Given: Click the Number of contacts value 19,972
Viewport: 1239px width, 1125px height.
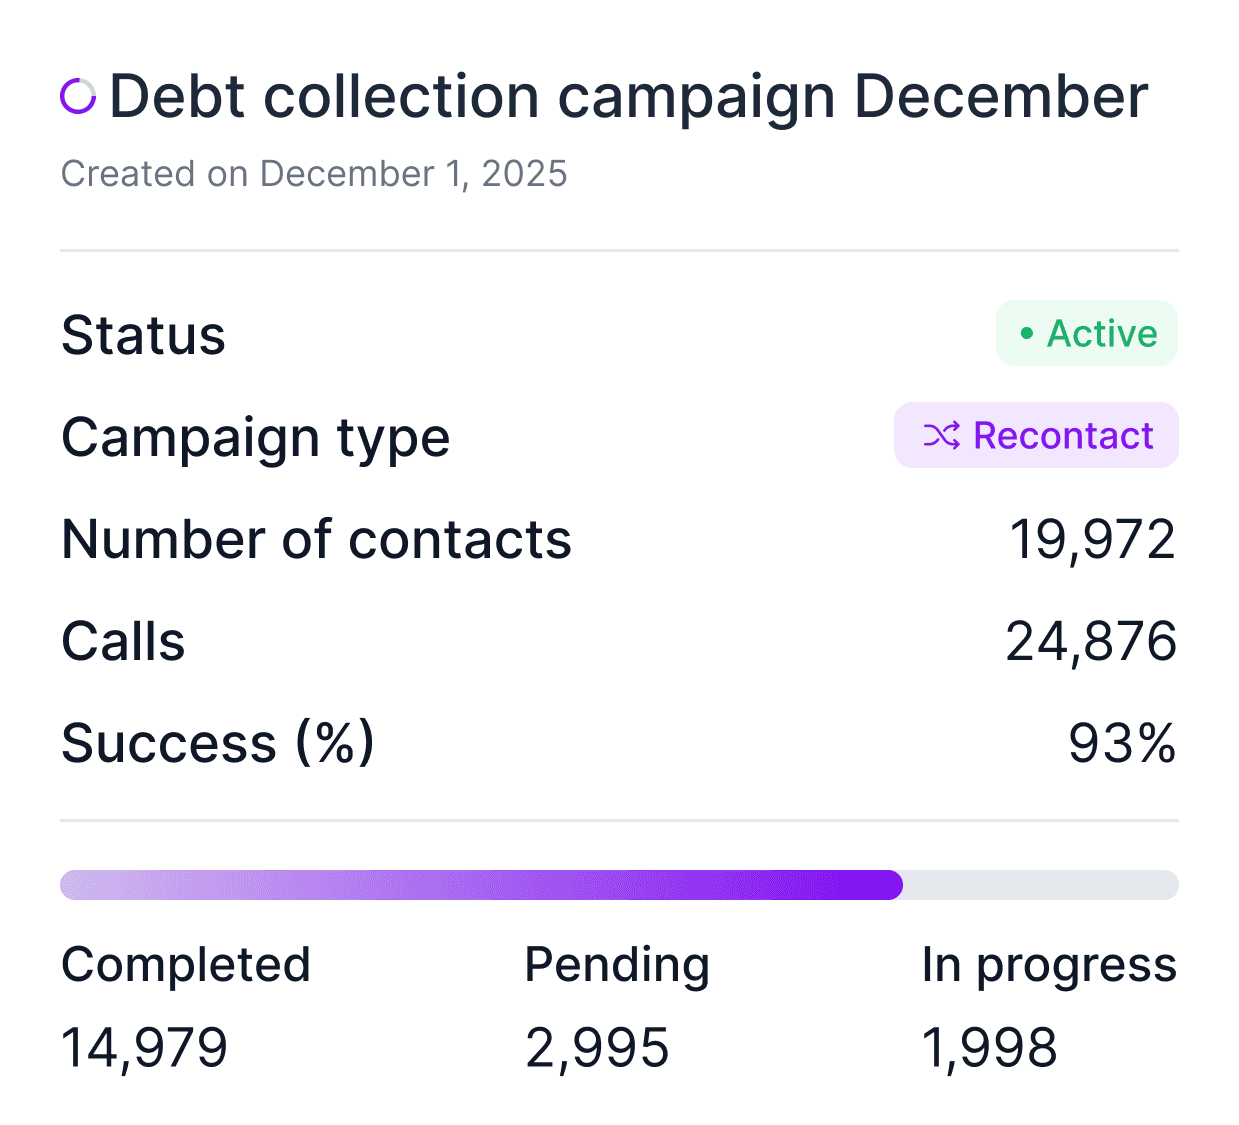Looking at the screenshot, I should tap(1092, 540).
